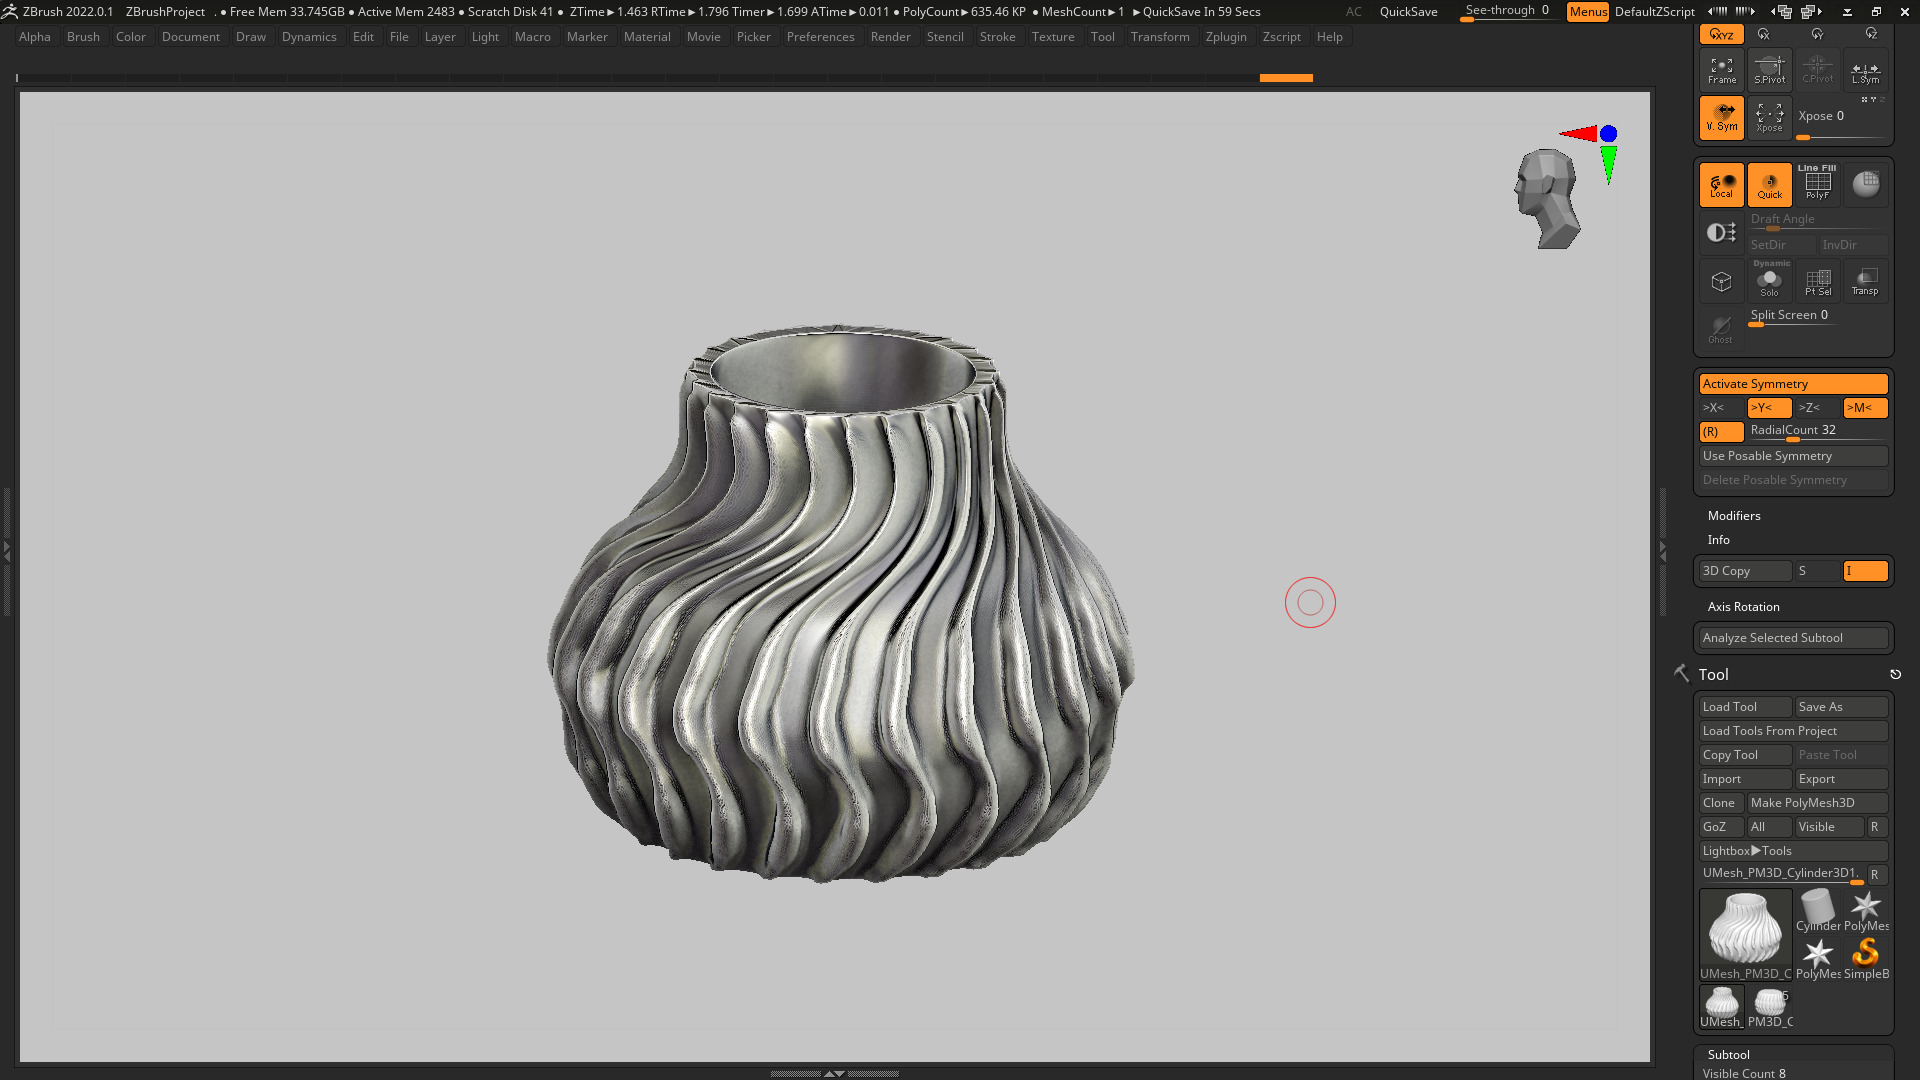Screen dimensions: 1920x1080
Task: Toggle >M< mirror symmetry
Action: [x=1865, y=408]
